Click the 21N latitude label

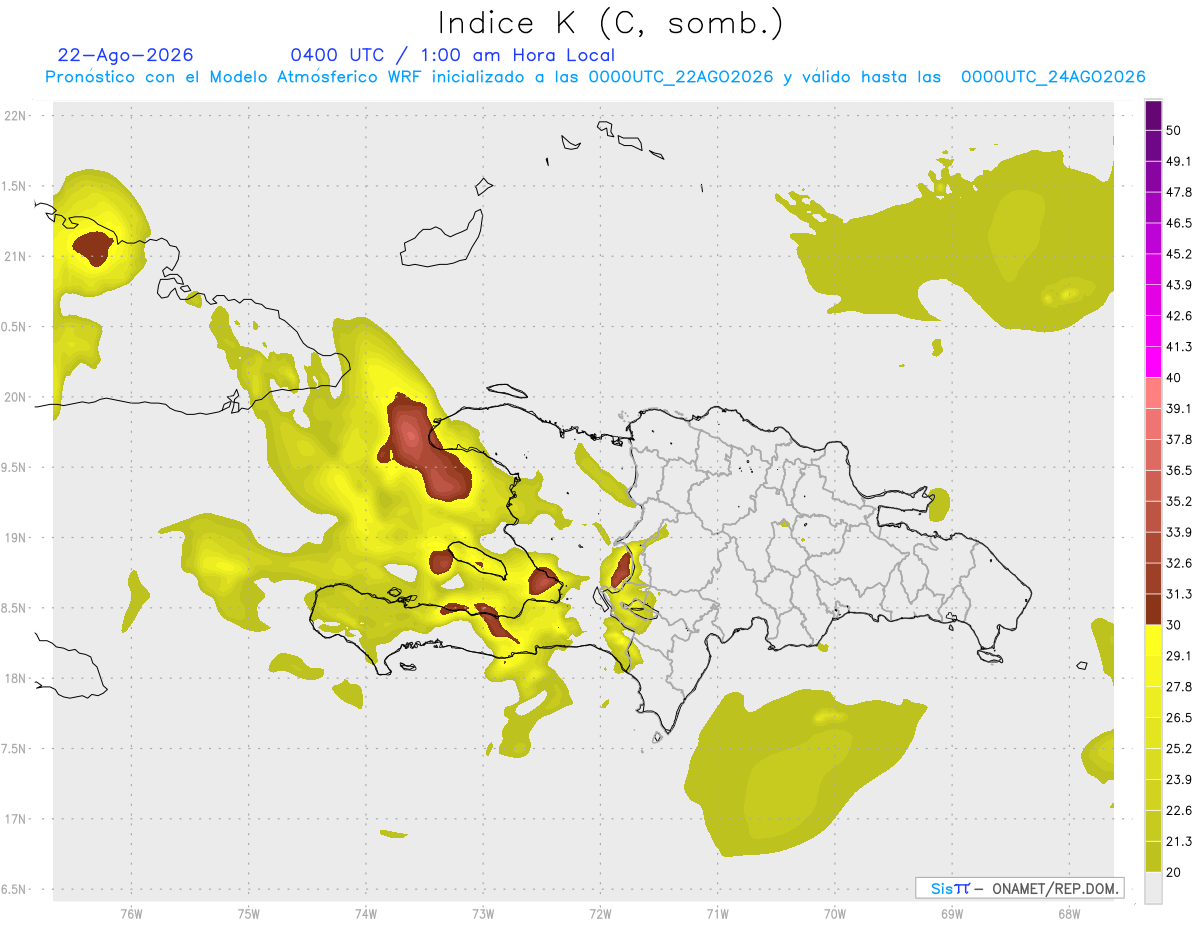coord(16,256)
